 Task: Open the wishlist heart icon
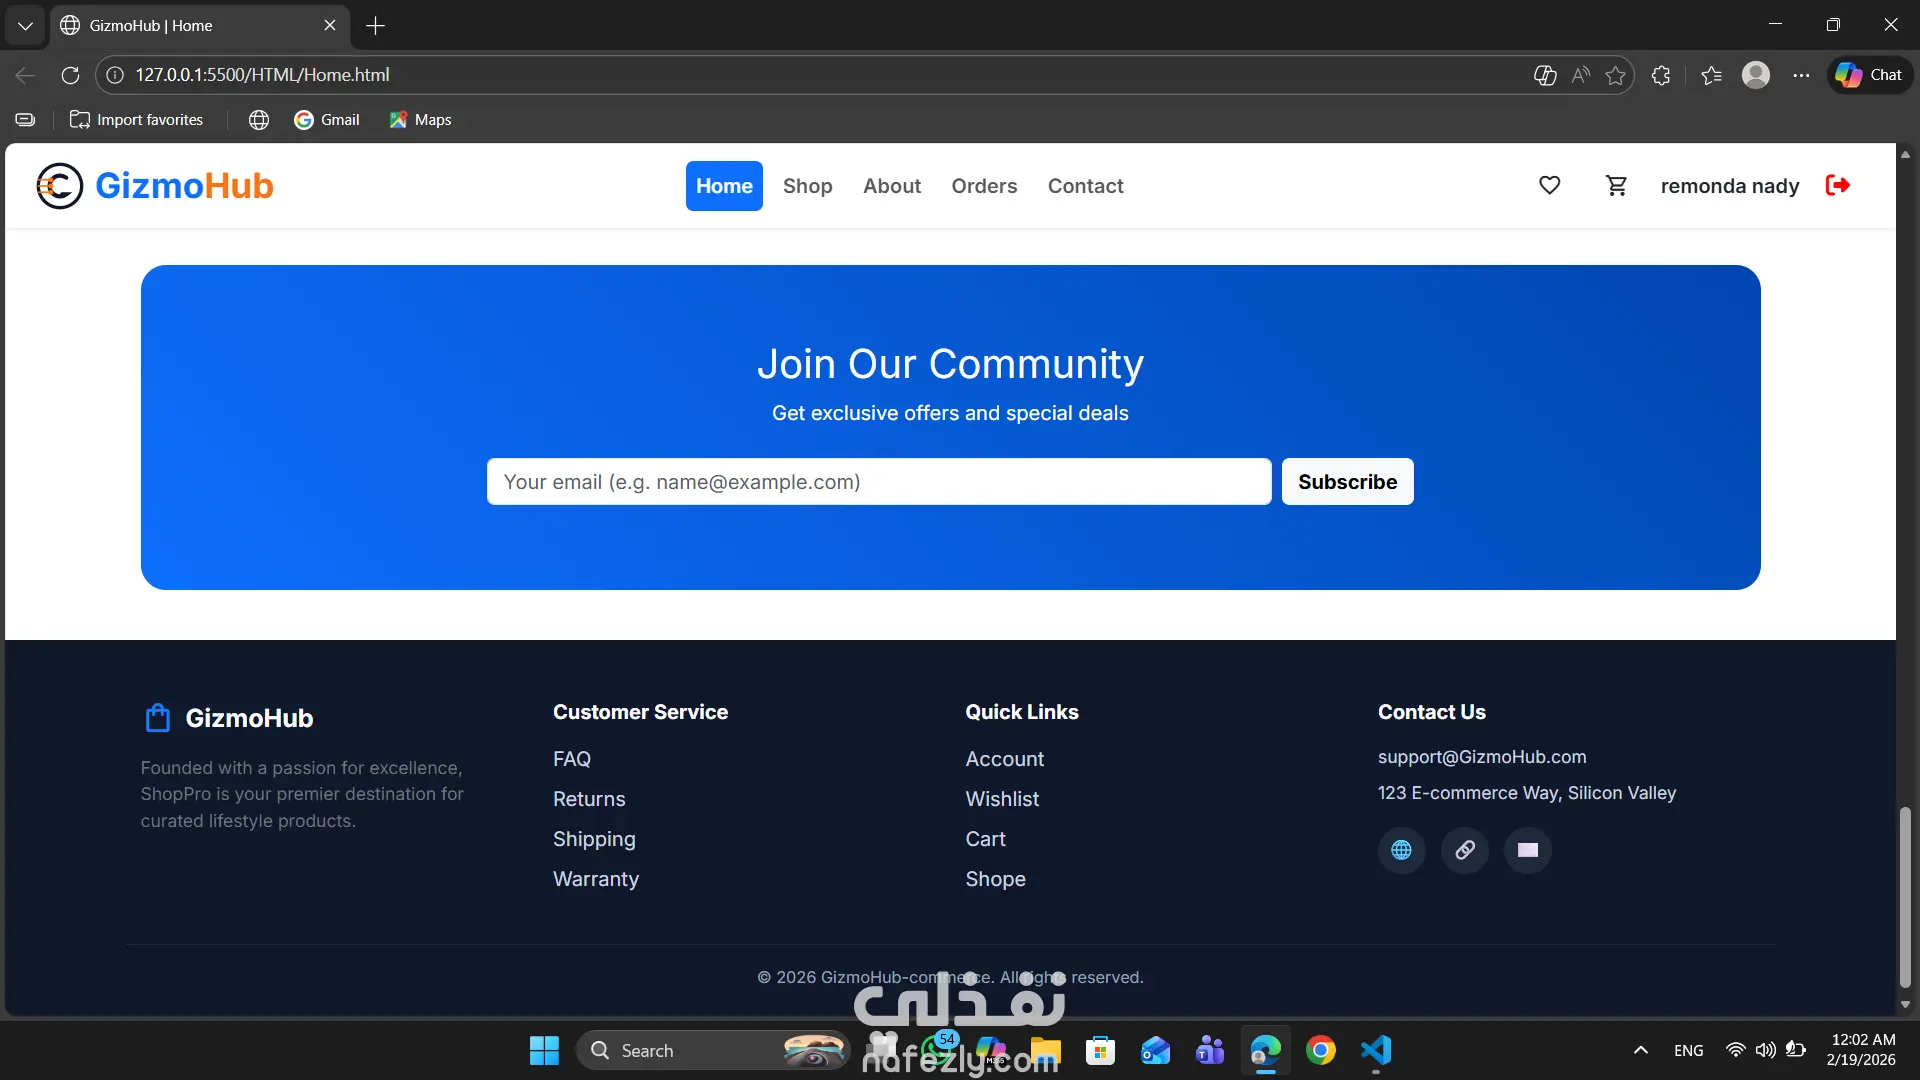pyautogui.click(x=1549, y=185)
